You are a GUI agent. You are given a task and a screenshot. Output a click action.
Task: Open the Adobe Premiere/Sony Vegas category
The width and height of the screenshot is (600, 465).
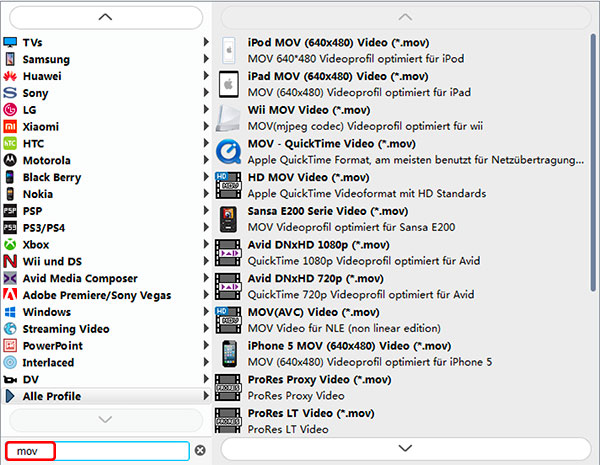106,295
